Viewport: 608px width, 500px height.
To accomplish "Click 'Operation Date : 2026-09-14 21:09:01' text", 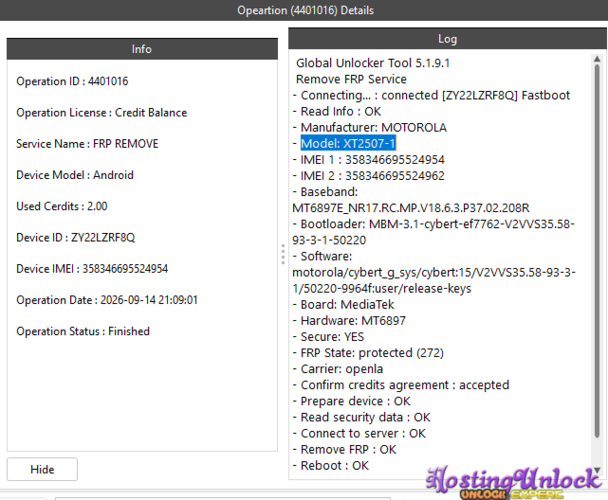I will click(x=107, y=300).
